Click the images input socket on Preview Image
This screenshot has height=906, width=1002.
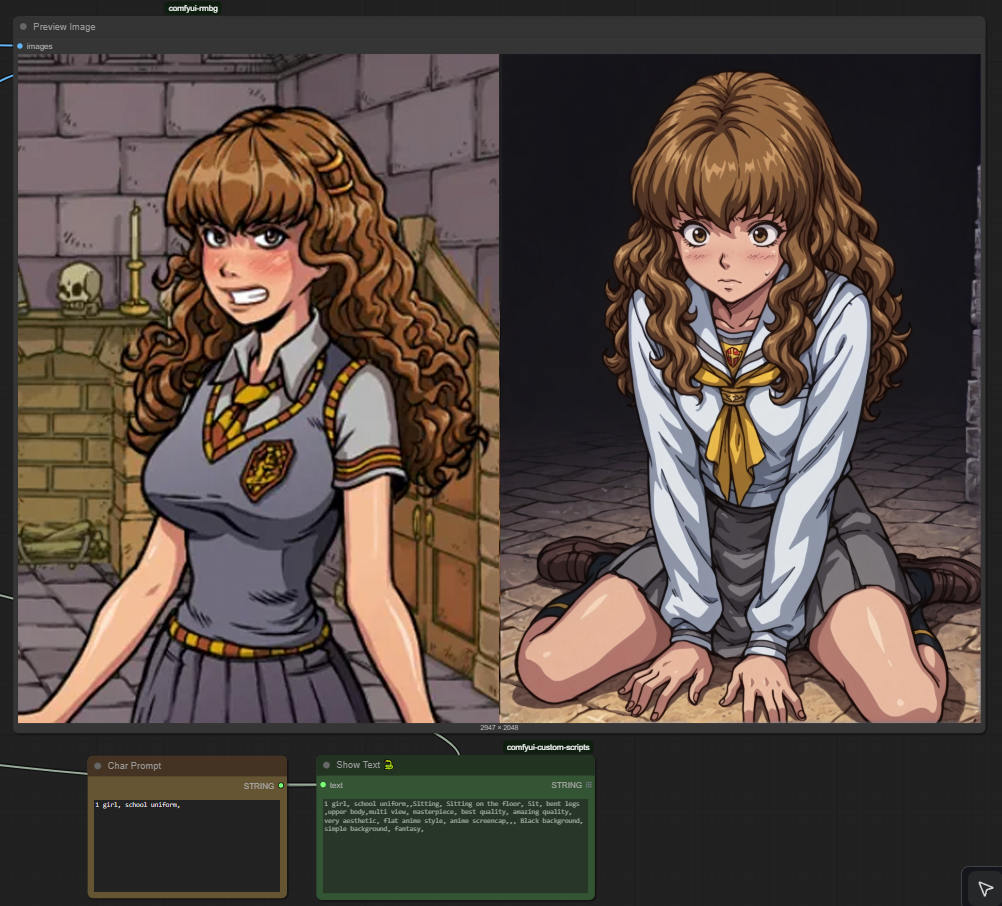pos(20,46)
